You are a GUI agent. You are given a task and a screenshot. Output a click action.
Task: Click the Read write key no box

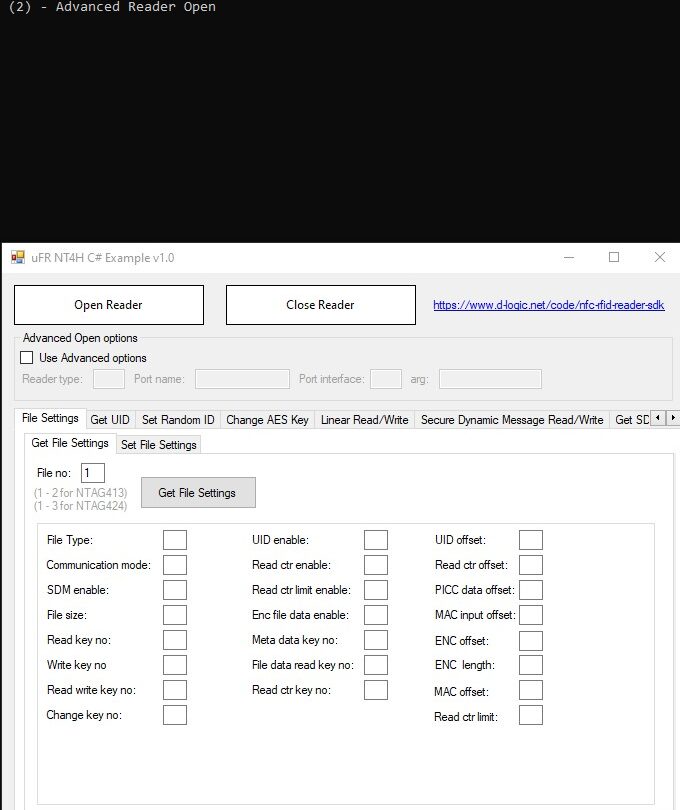tap(175, 690)
